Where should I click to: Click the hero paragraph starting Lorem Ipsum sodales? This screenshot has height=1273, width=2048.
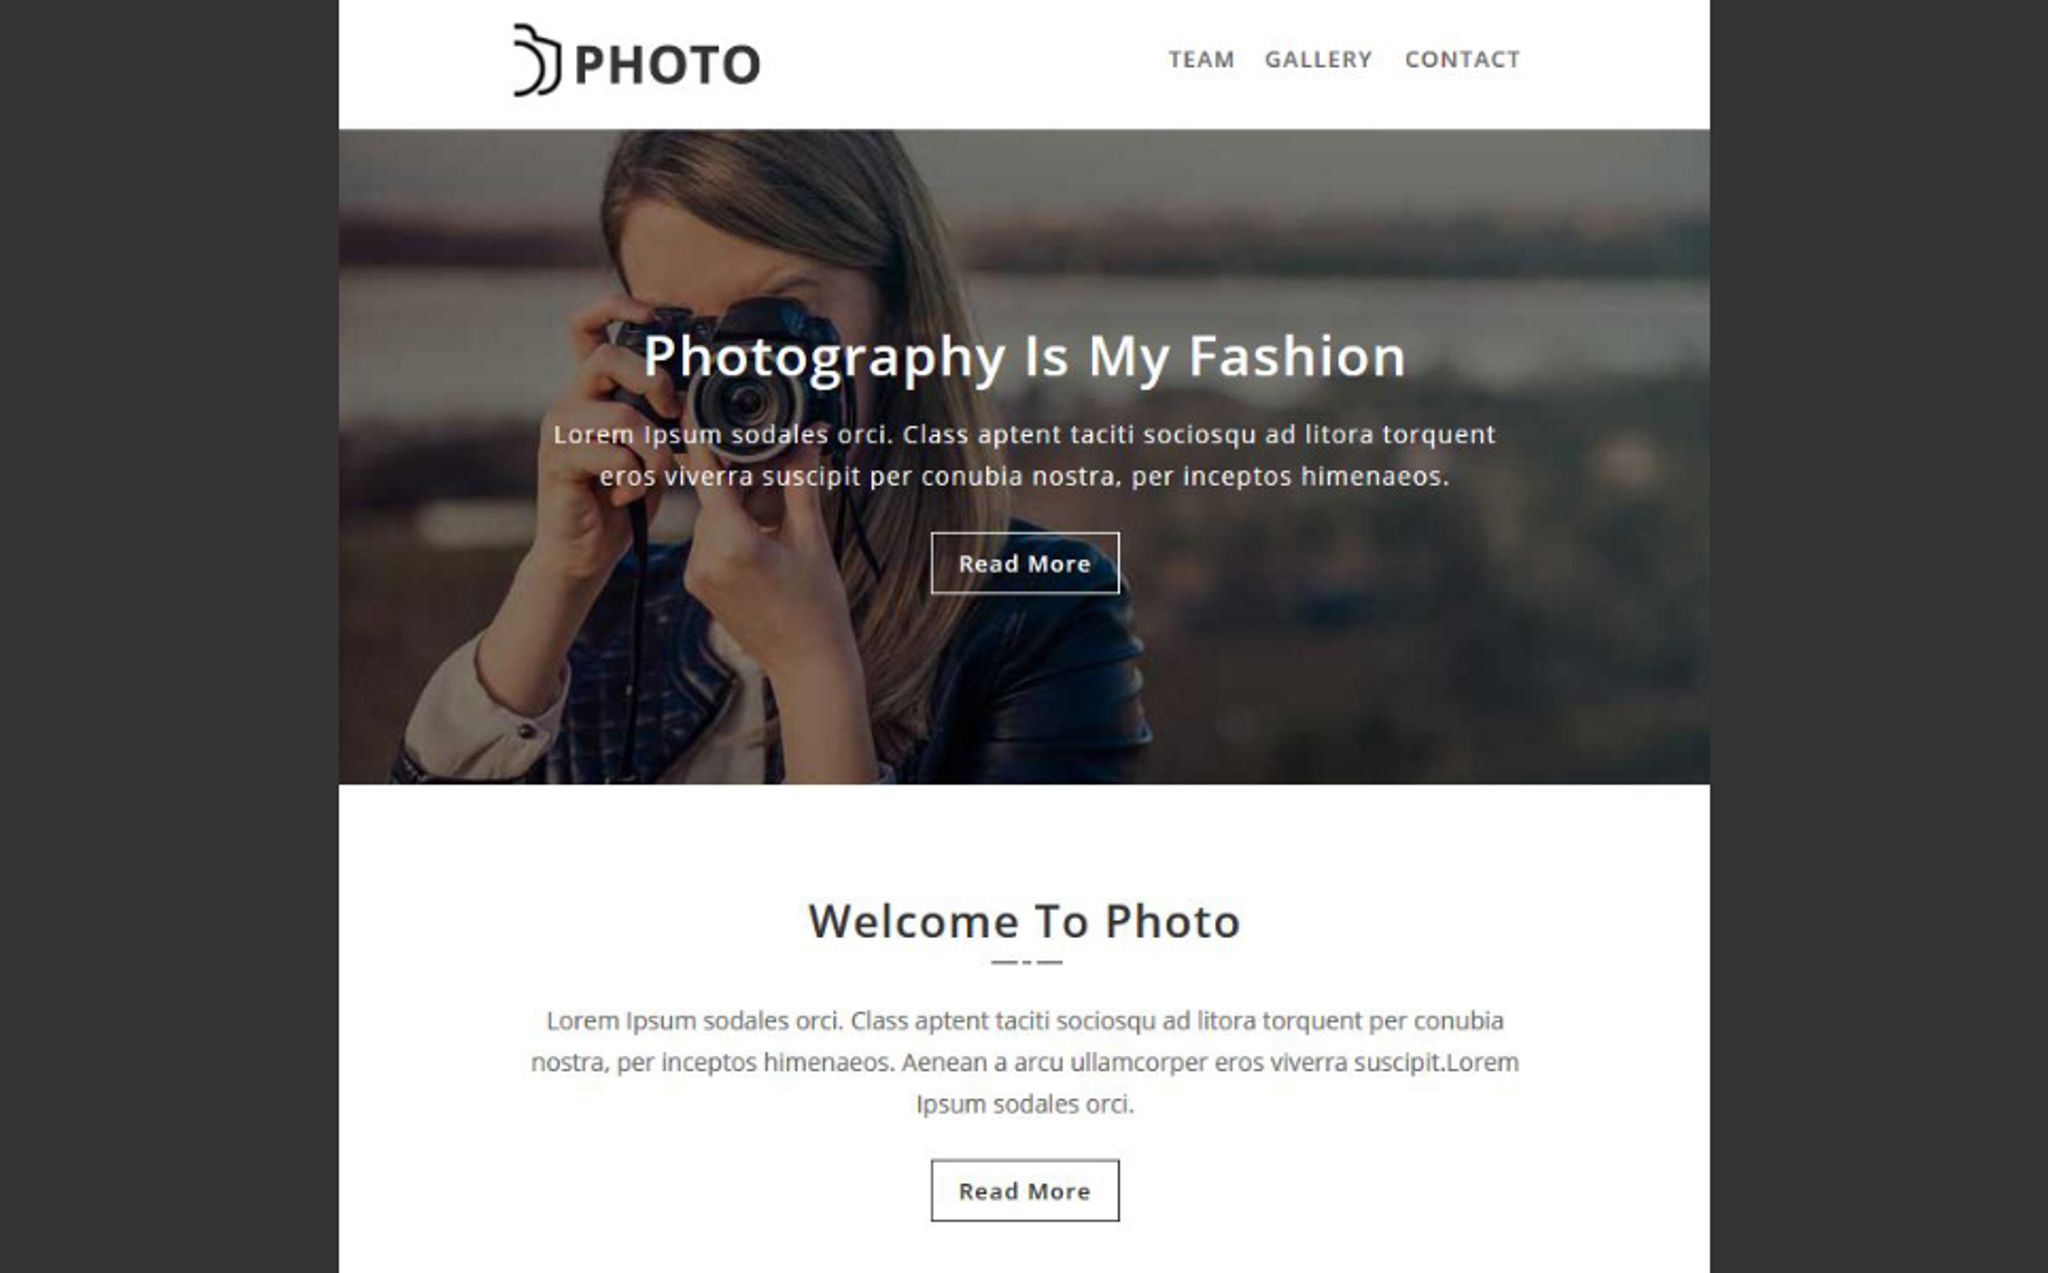[x=1025, y=455]
